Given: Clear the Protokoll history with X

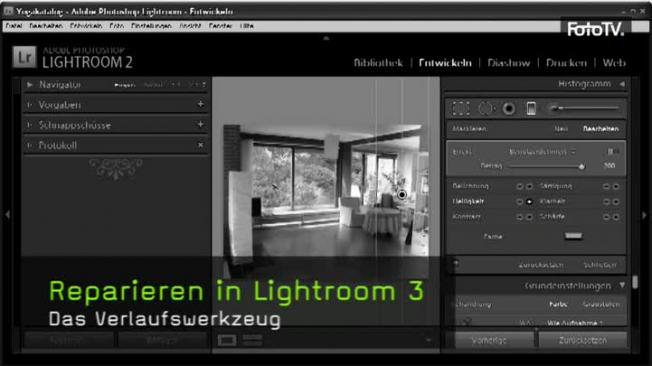Looking at the screenshot, I should [x=200, y=145].
